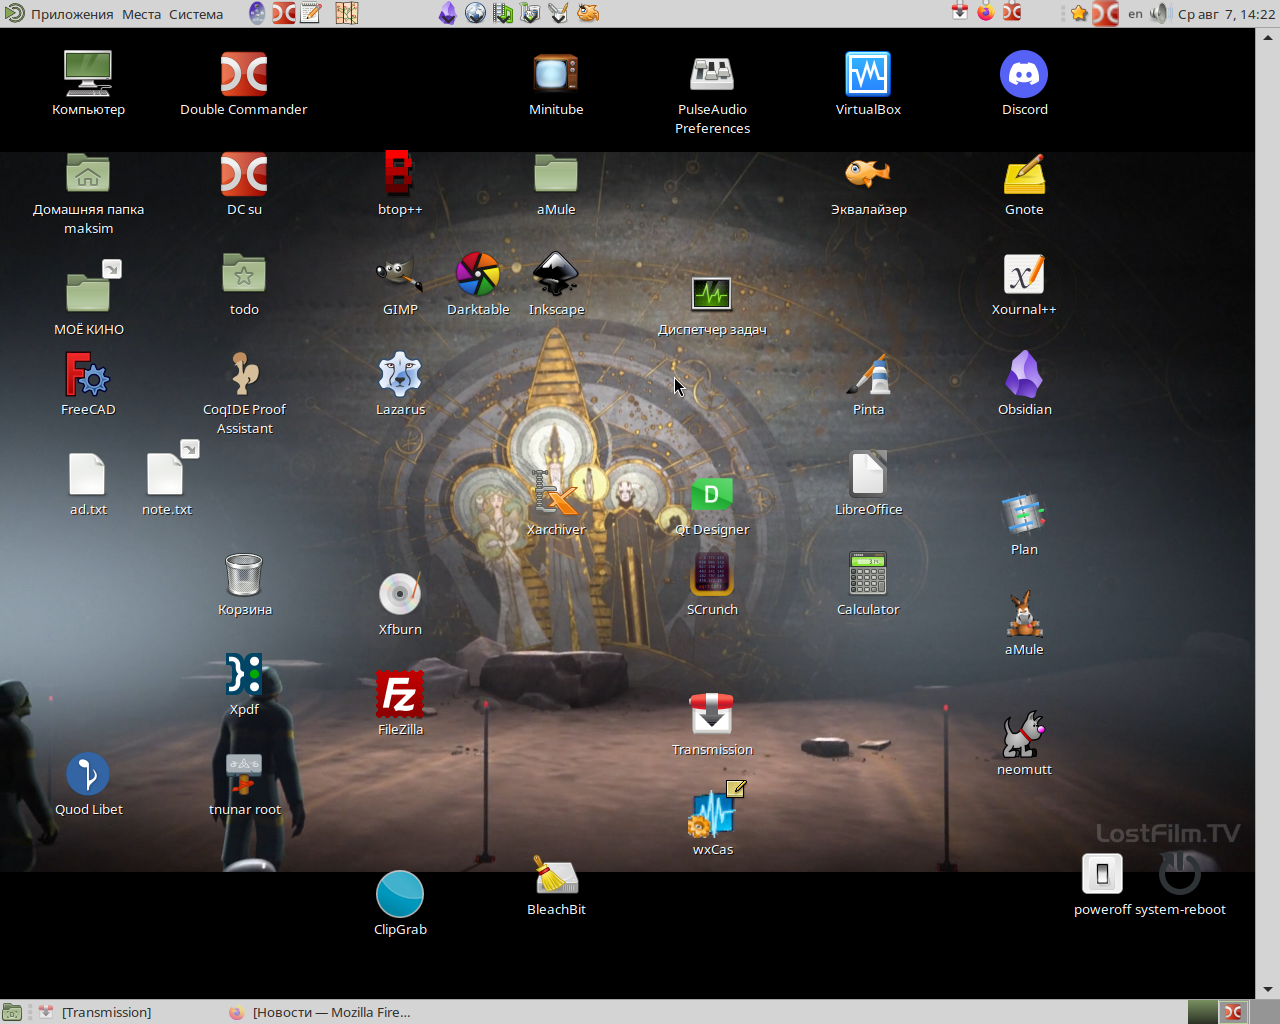Open the Корзина trash icon
This screenshot has width=1280, height=1024.
pyautogui.click(x=244, y=575)
